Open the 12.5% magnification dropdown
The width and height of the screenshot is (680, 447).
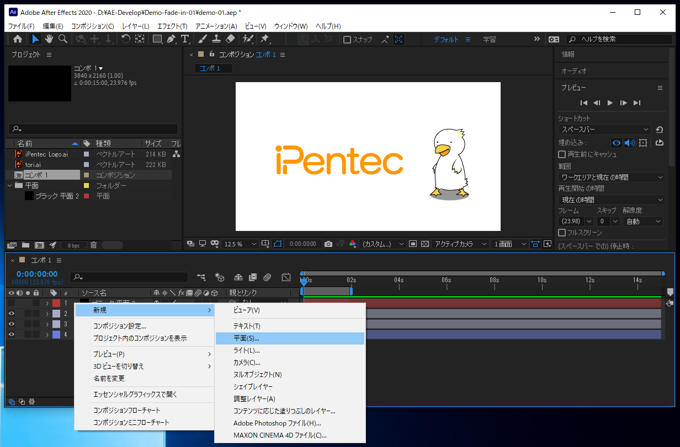click(240, 244)
